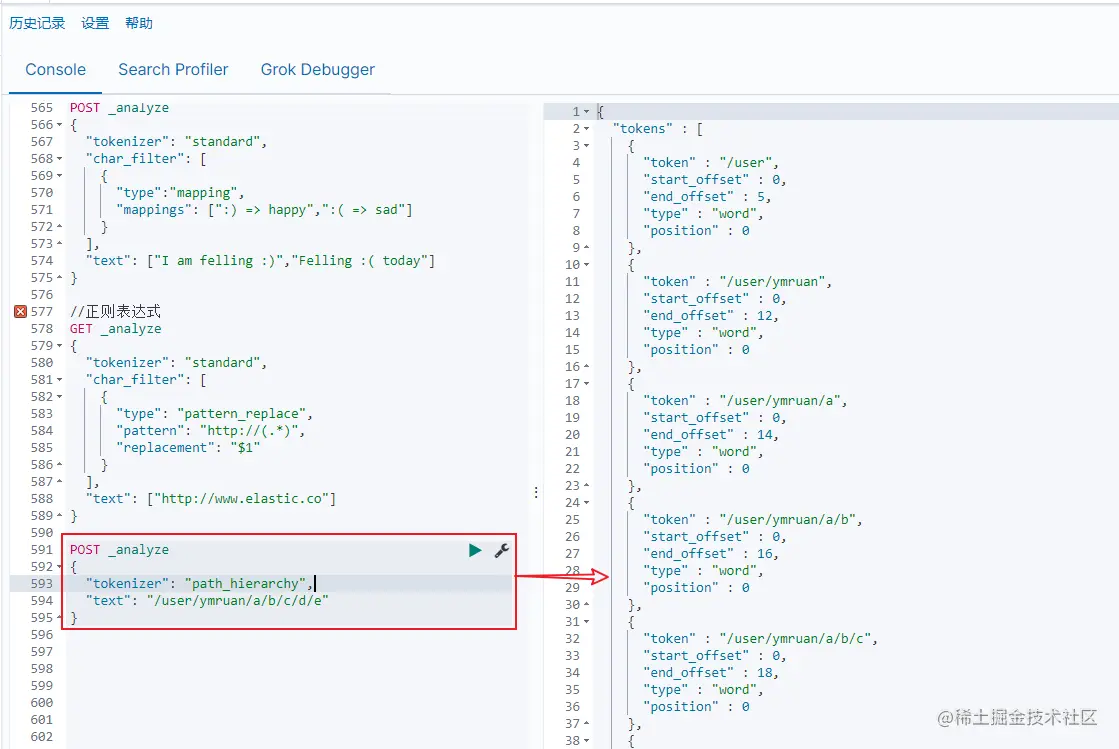Click the "/user" token line in output
Viewport: 1119px width, 749px height.
[711, 163]
